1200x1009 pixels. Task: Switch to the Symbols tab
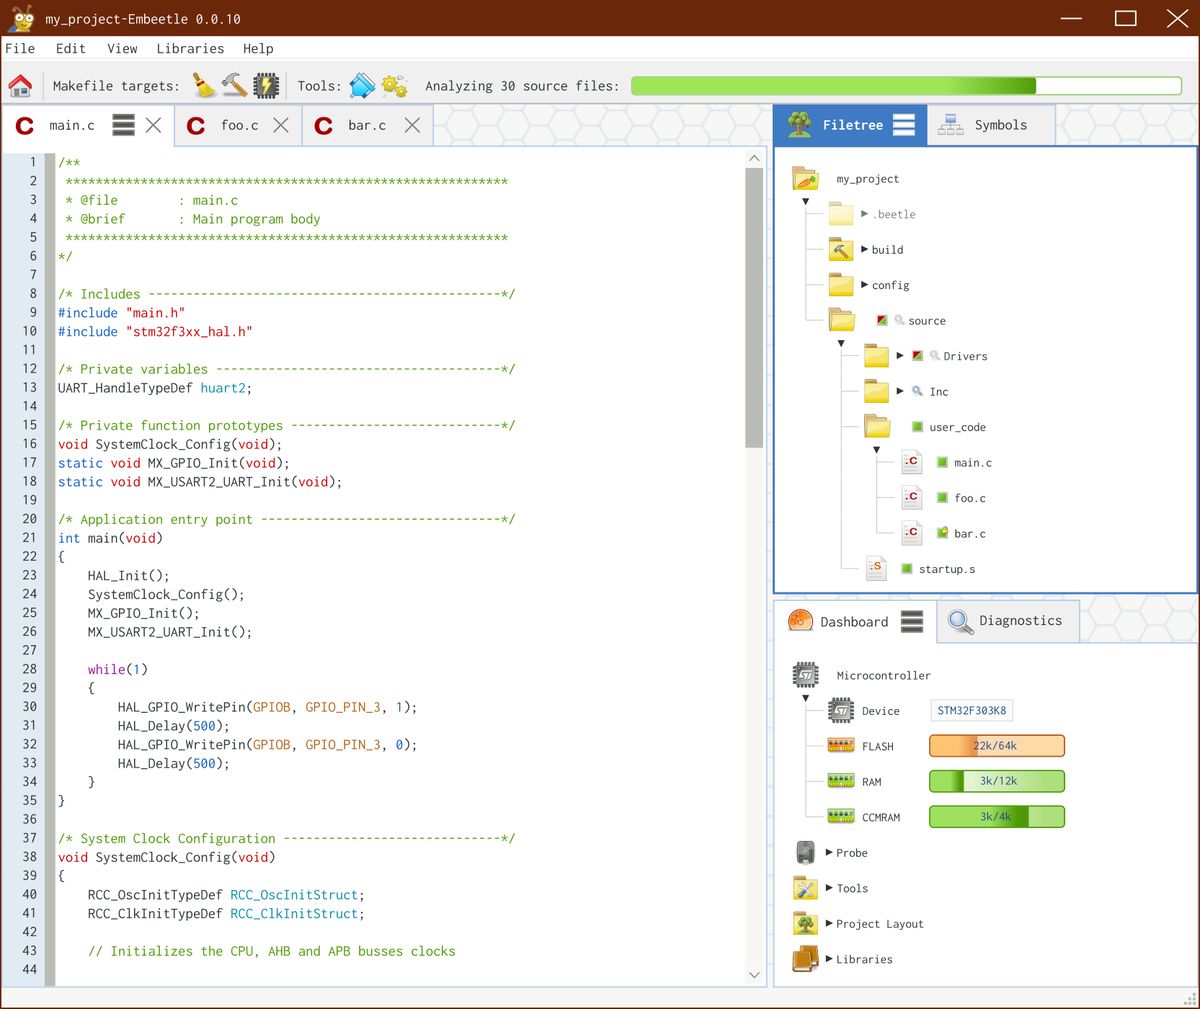1003,124
